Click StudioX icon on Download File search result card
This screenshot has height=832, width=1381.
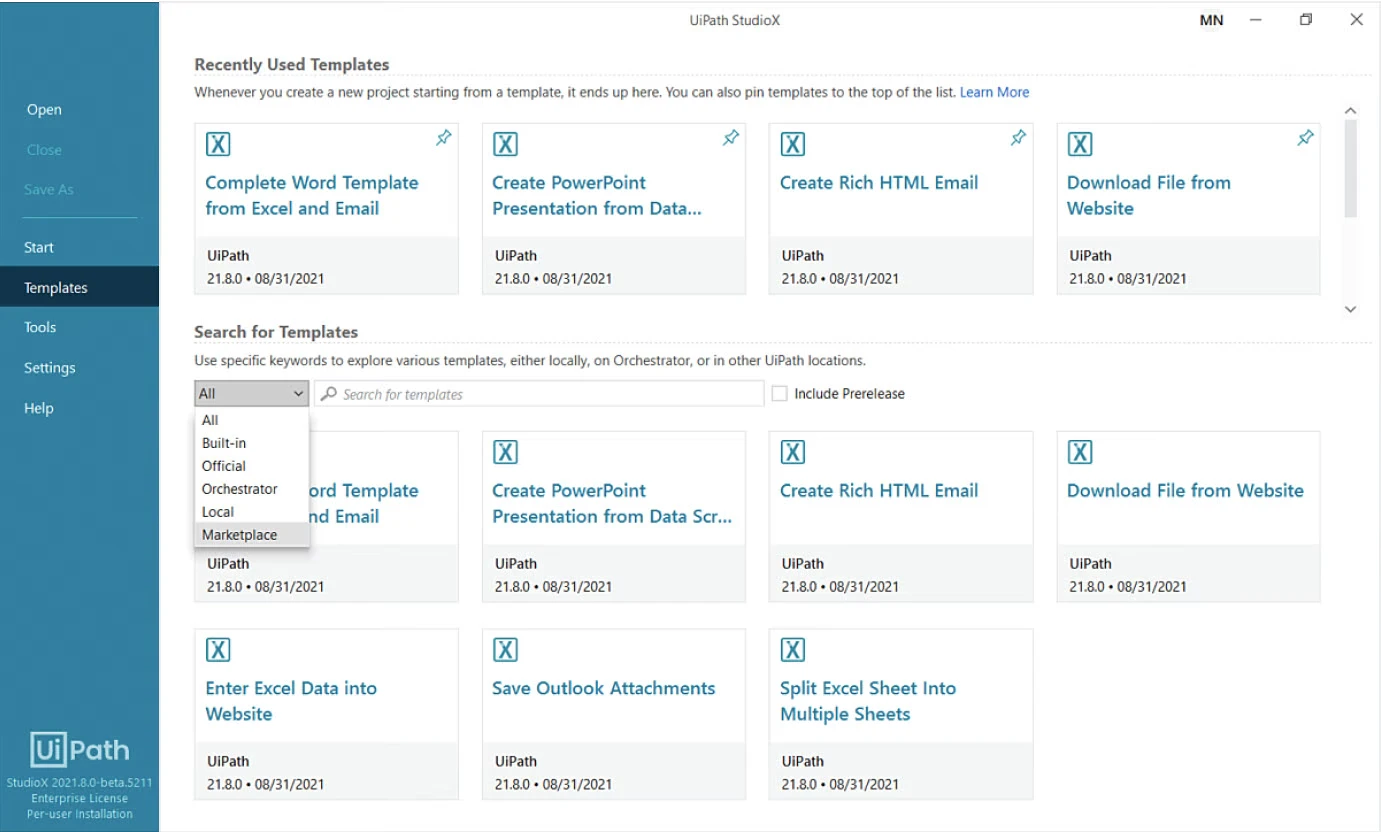[1079, 452]
